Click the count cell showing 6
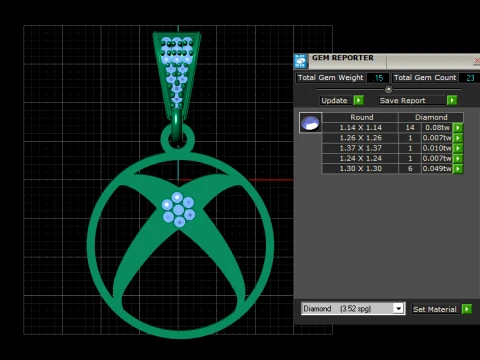Image resolution: width=480 pixels, height=360 pixels. pyautogui.click(x=410, y=169)
